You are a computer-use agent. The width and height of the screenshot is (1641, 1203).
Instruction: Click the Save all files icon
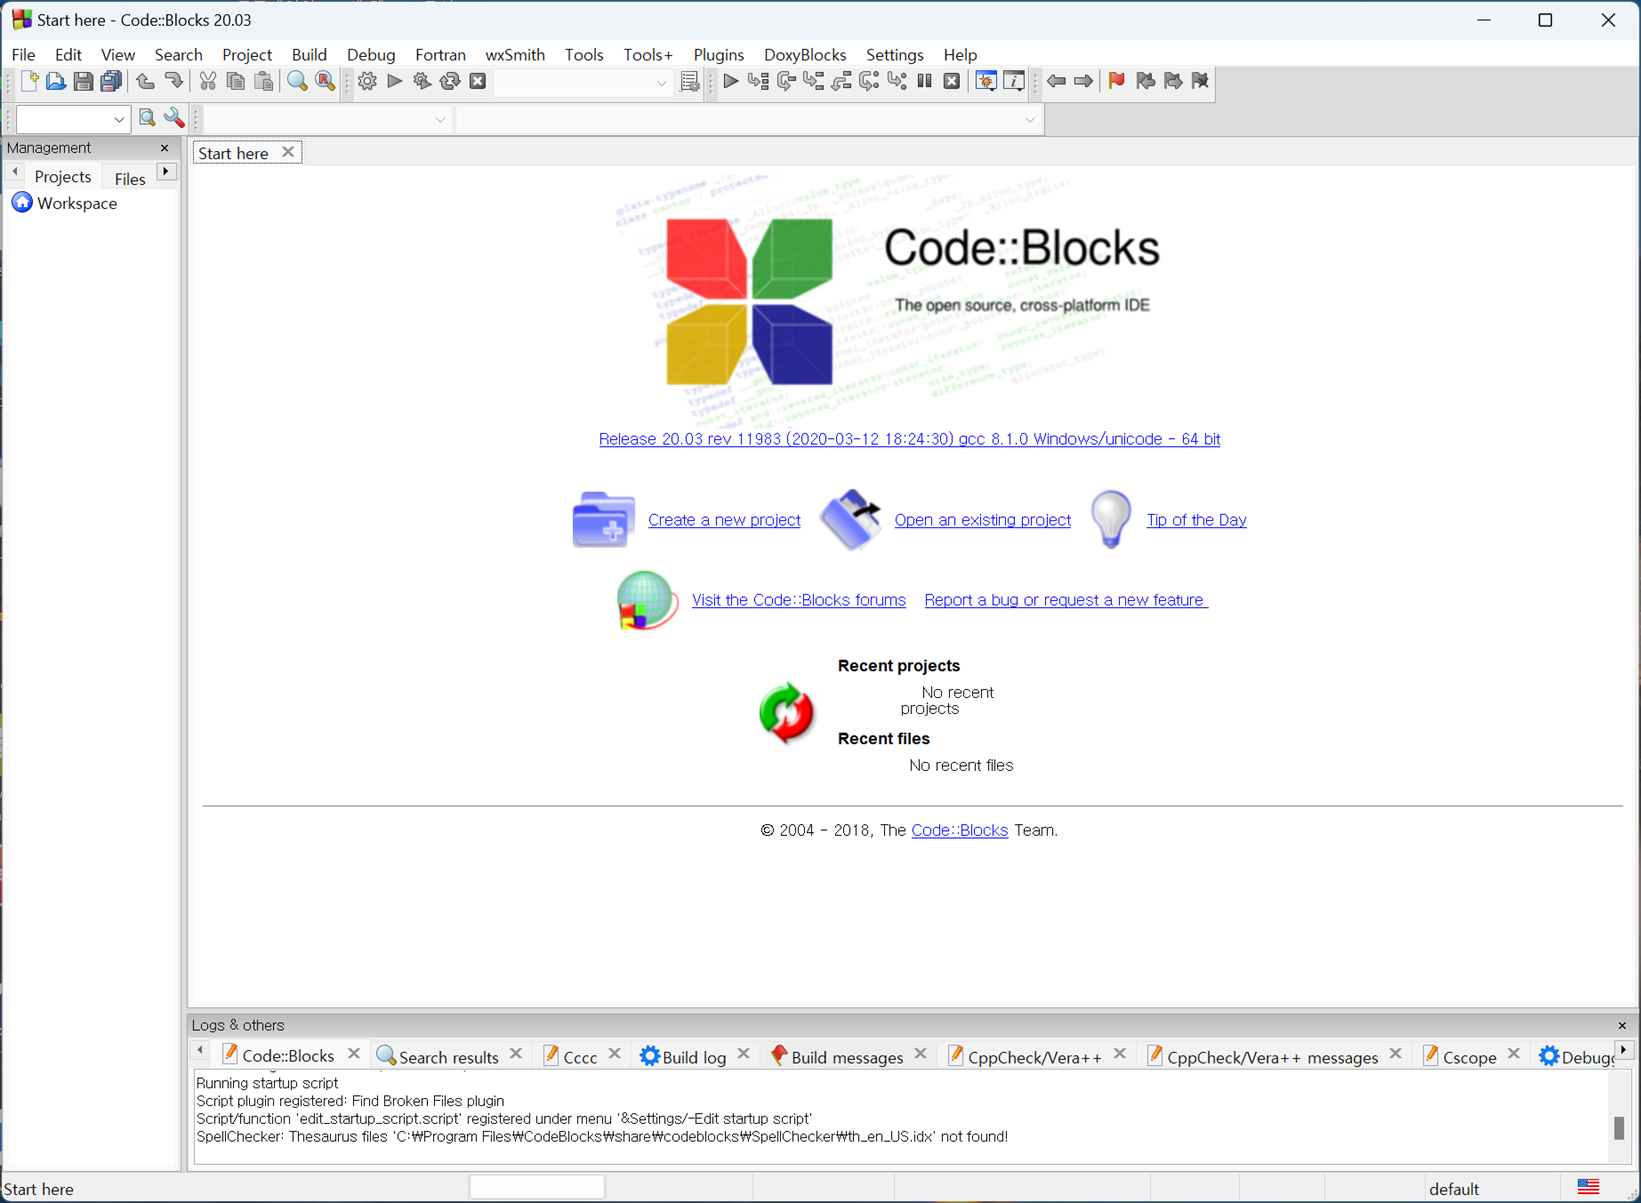point(111,81)
